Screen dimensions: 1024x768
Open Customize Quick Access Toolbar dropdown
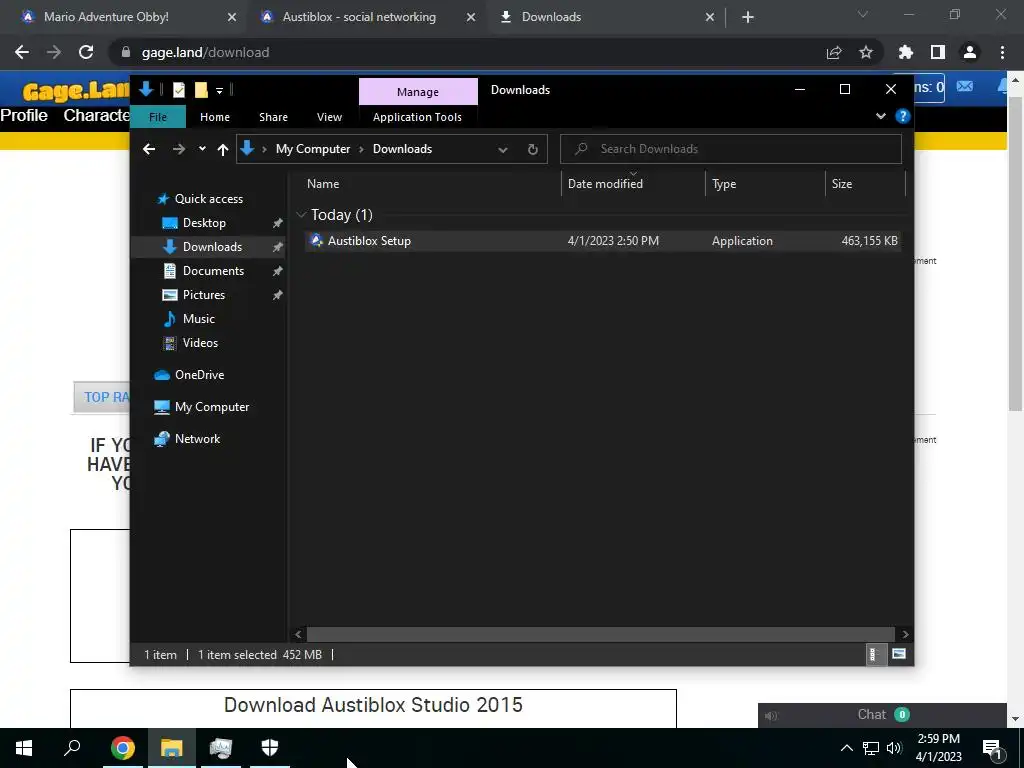[219, 91]
